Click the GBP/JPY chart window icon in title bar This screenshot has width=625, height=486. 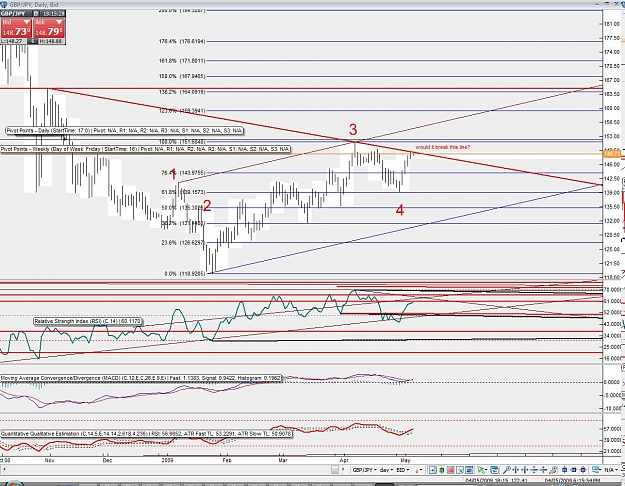pyautogui.click(x=4, y=4)
